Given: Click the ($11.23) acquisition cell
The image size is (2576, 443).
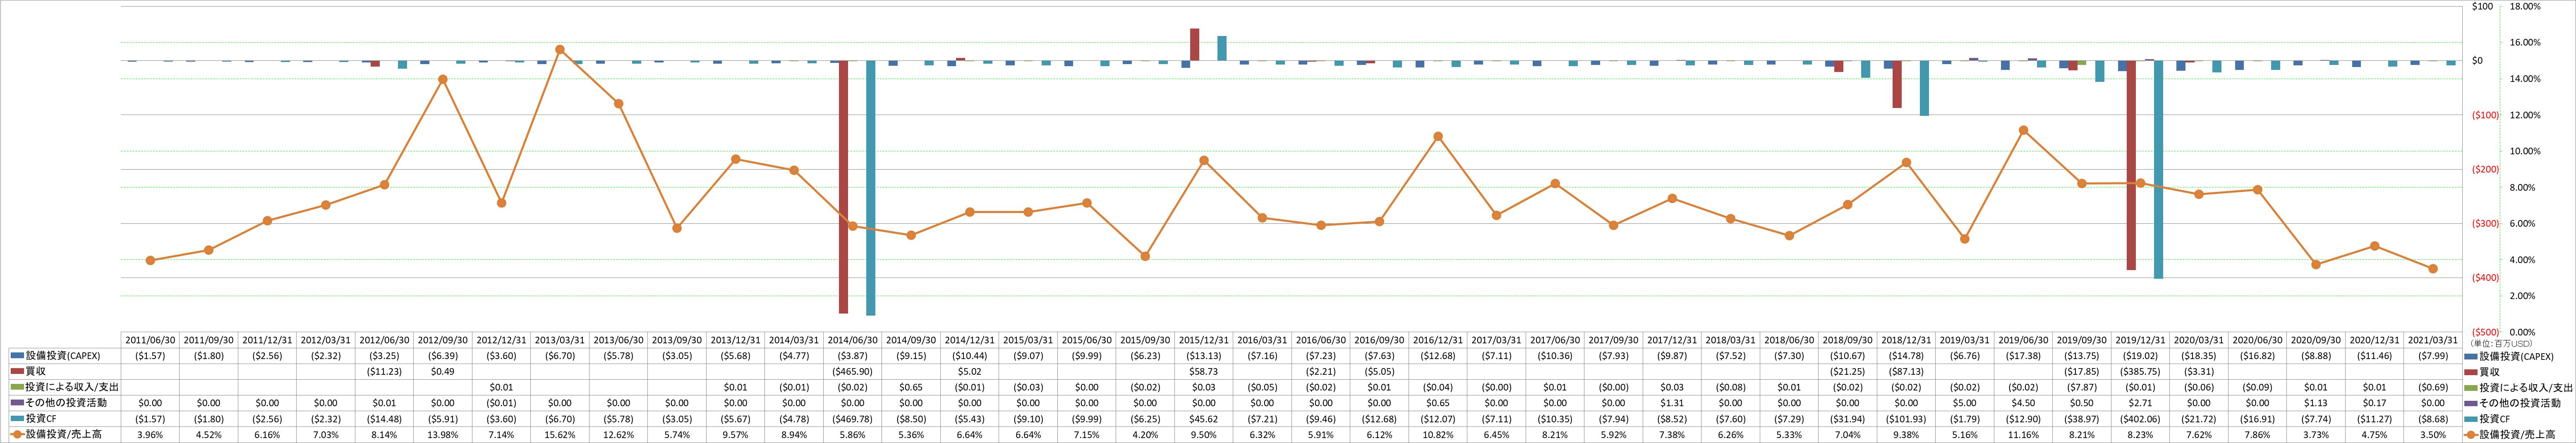Looking at the screenshot, I should pos(384,372).
